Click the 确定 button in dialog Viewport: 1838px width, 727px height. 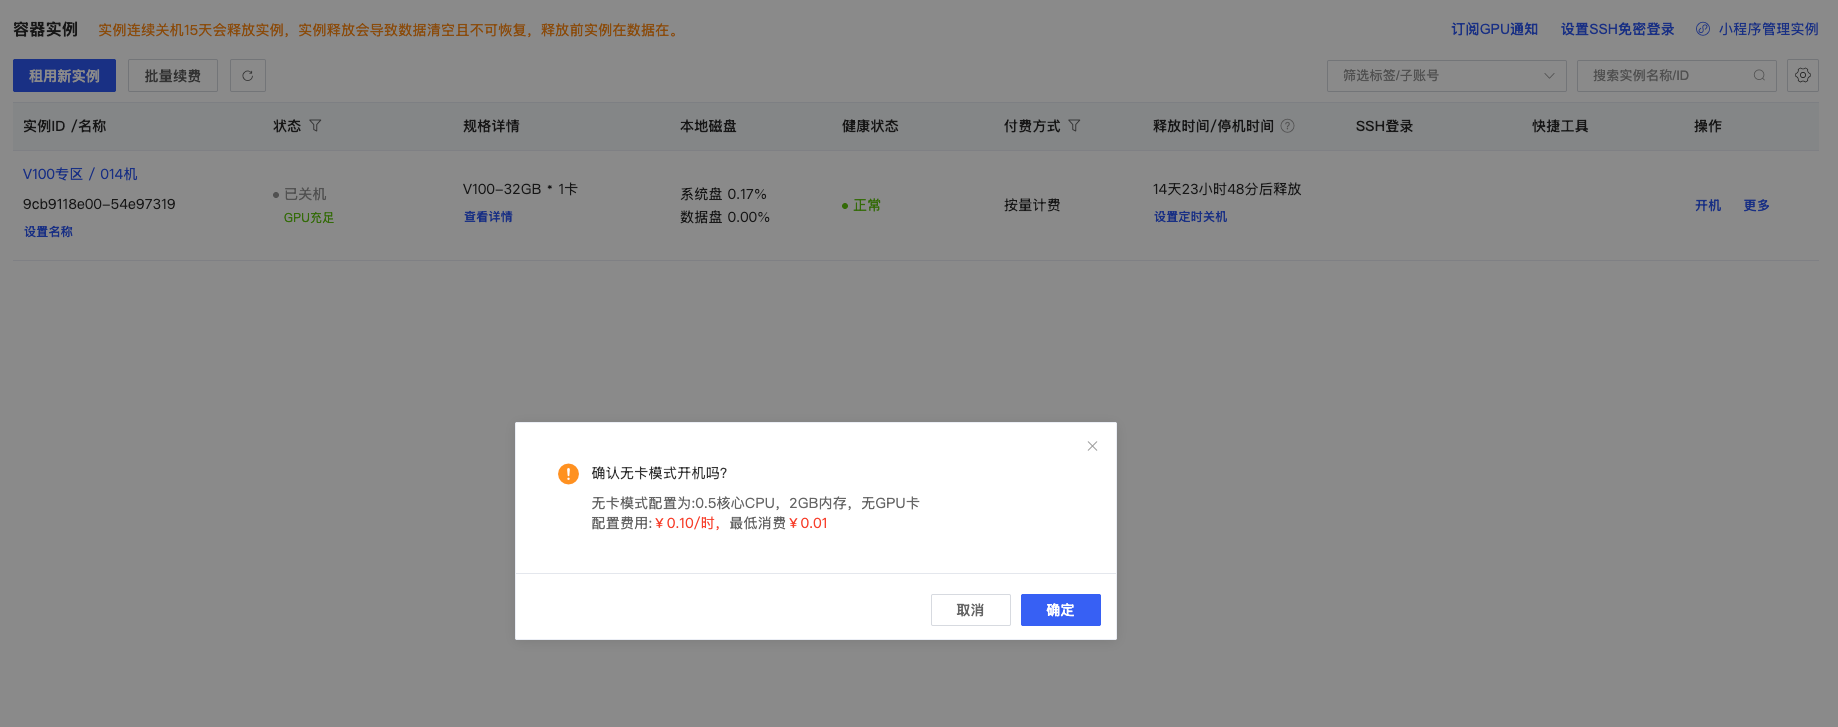[1061, 610]
